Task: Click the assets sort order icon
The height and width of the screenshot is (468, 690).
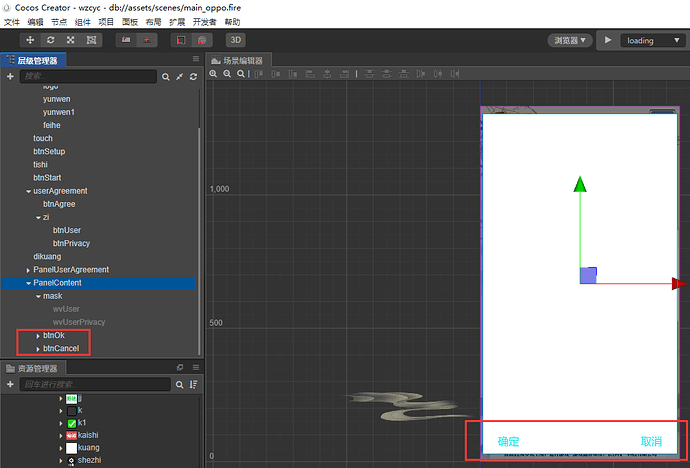Action: (x=193, y=384)
